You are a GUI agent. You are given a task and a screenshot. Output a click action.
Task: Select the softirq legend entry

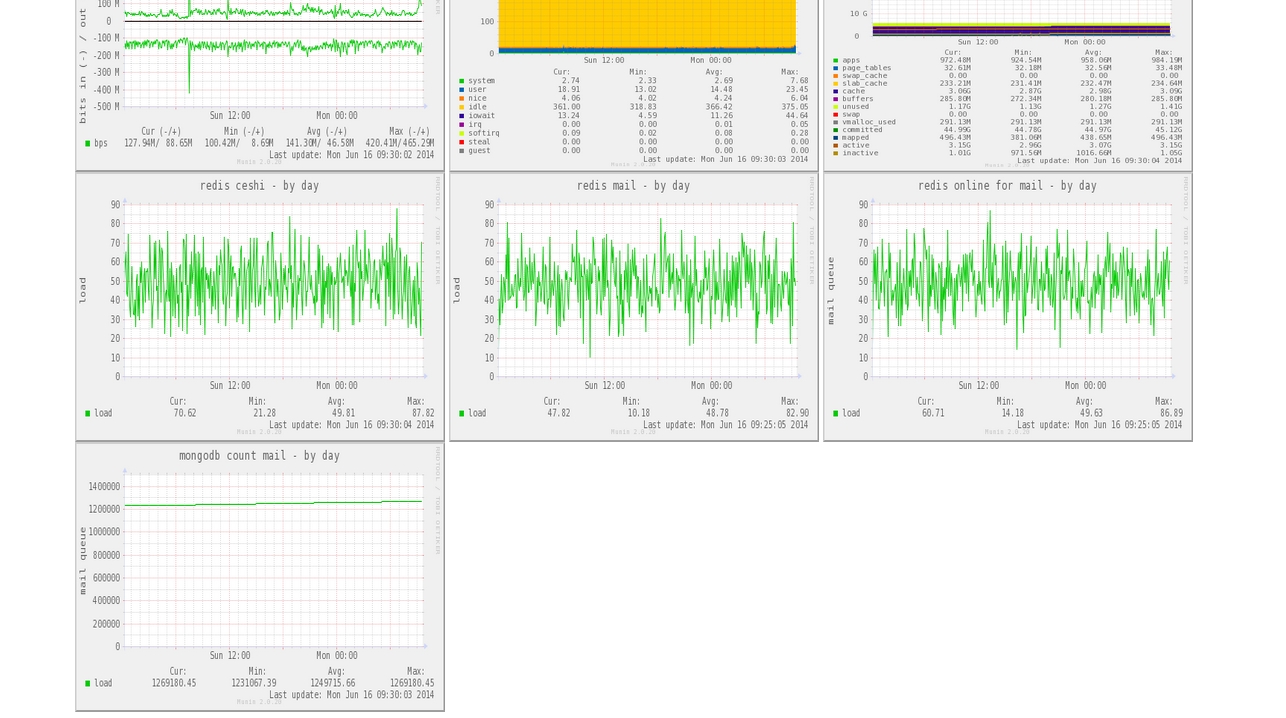pos(483,133)
